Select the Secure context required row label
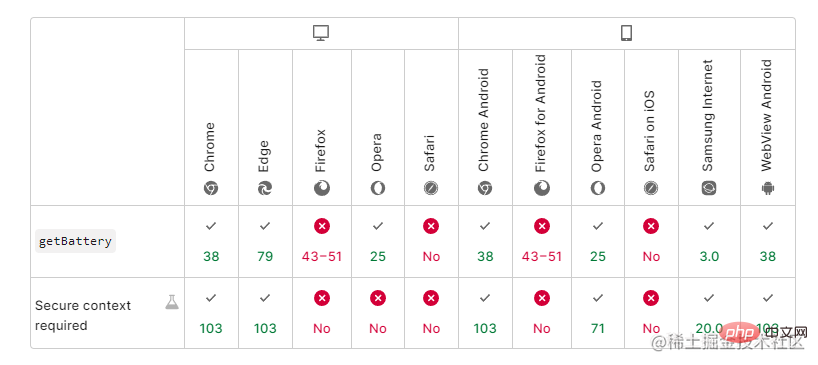Viewport: 818px width, 365px height. pyautogui.click(x=83, y=315)
